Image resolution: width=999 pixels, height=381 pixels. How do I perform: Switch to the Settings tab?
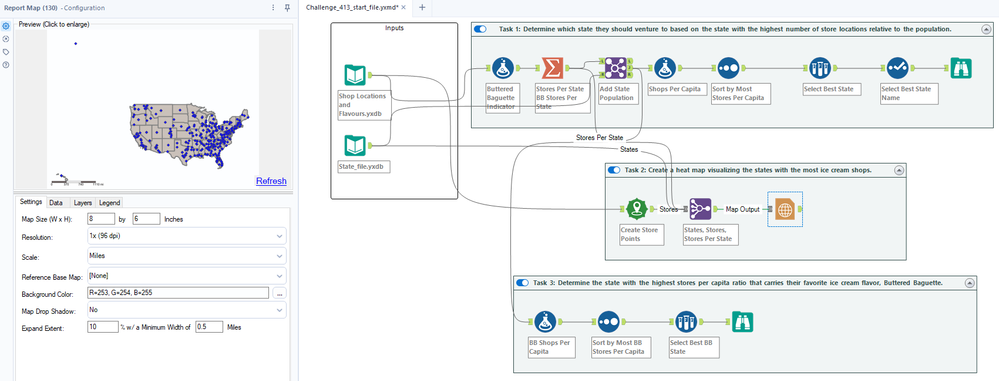(x=31, y=202)
